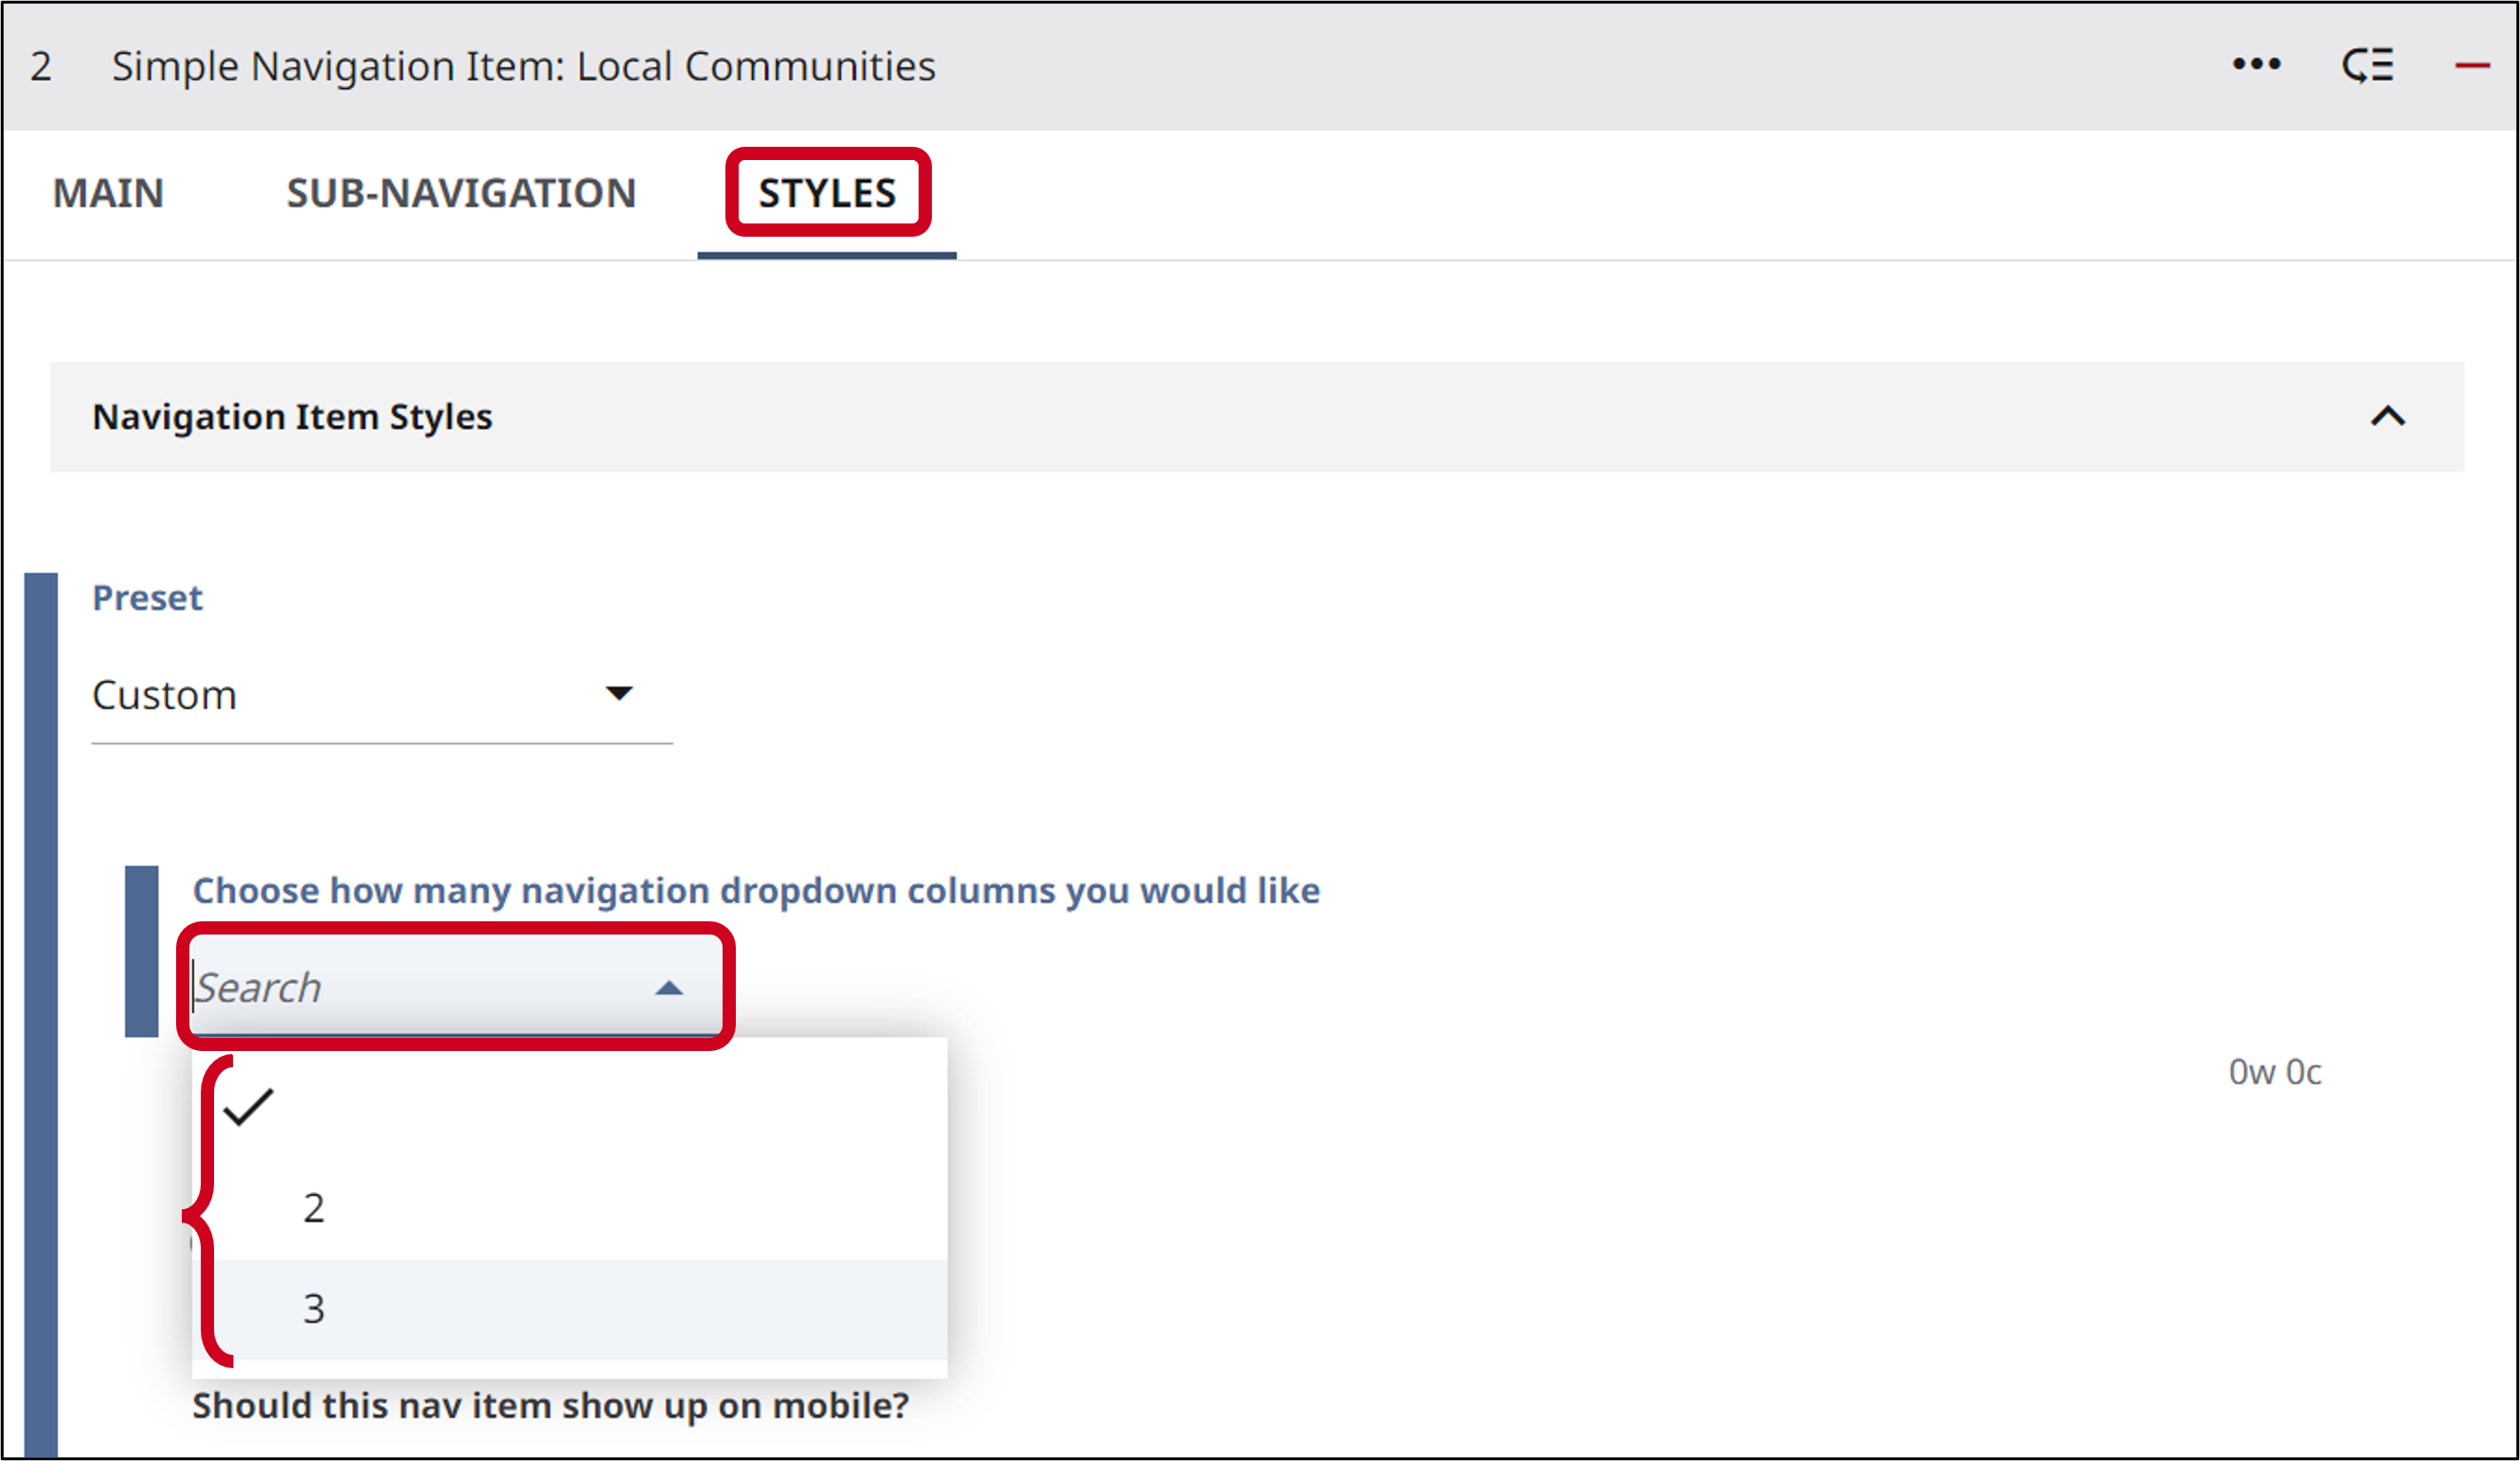The width and height of the screenshot is (2520, 1461).
Task: Select the checked blank option in list
Action: pyautogui.click(x=570, y=1108)
